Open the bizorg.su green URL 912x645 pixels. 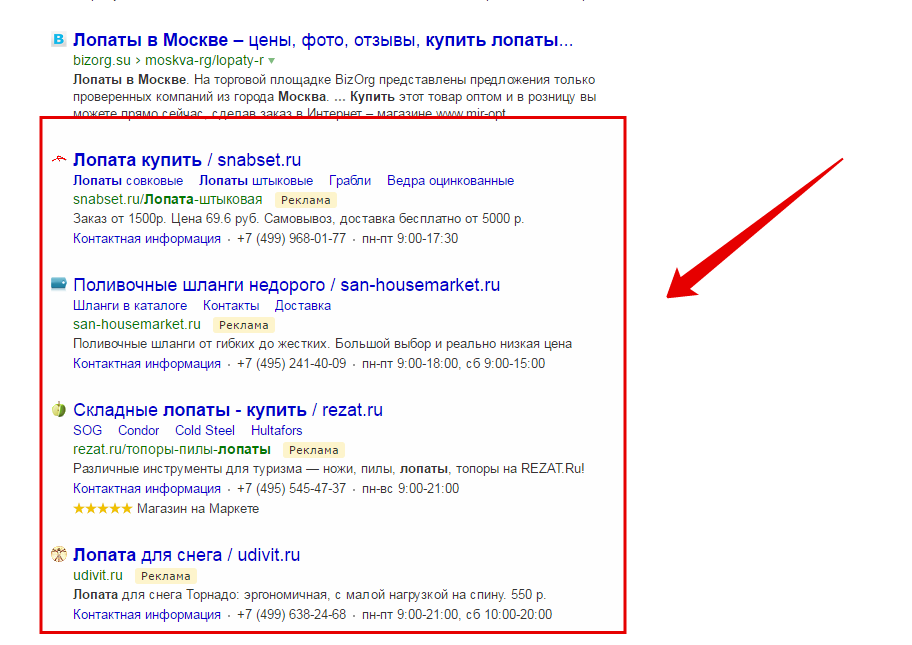pyautogui.click(x=102, y=60)
